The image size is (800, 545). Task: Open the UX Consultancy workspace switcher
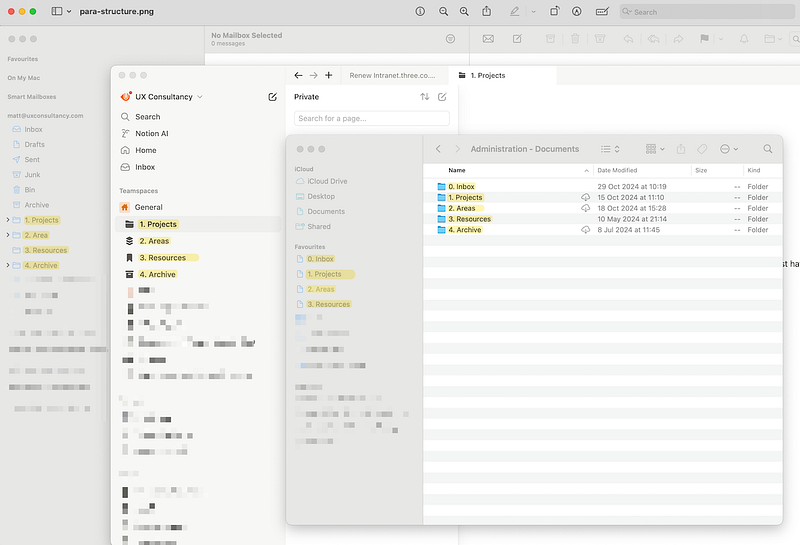point(162,97)
